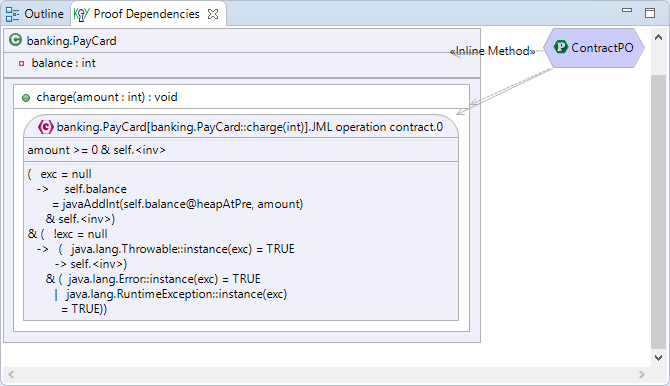The image size is (670, 386).
Task: Click the java.lang.Throwable::instance(exc) = TRUE line
Action: [x=183, y=249]
